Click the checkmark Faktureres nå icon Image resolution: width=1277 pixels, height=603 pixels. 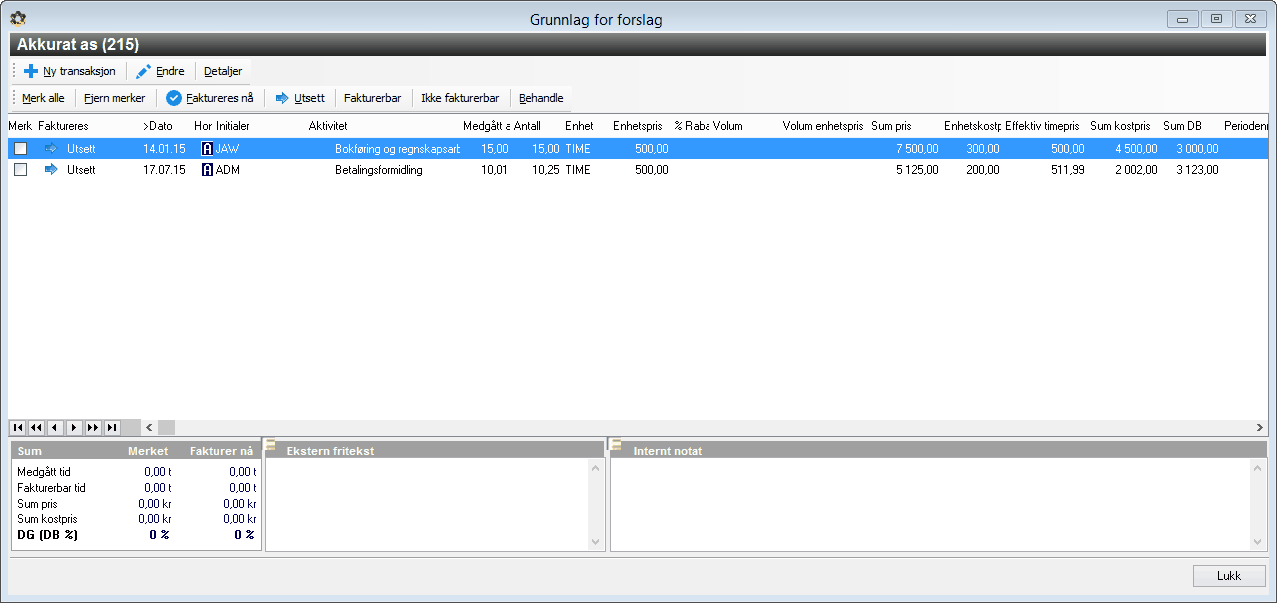point(173,98)
